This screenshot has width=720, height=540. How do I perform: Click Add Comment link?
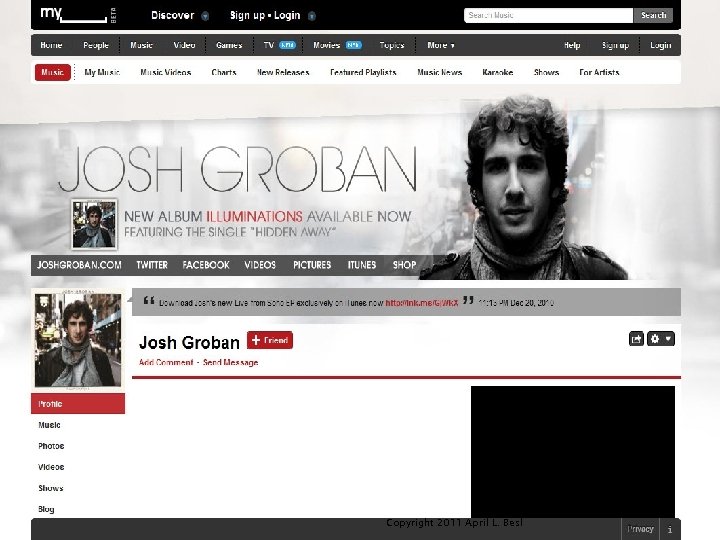(x=166, y=362)
